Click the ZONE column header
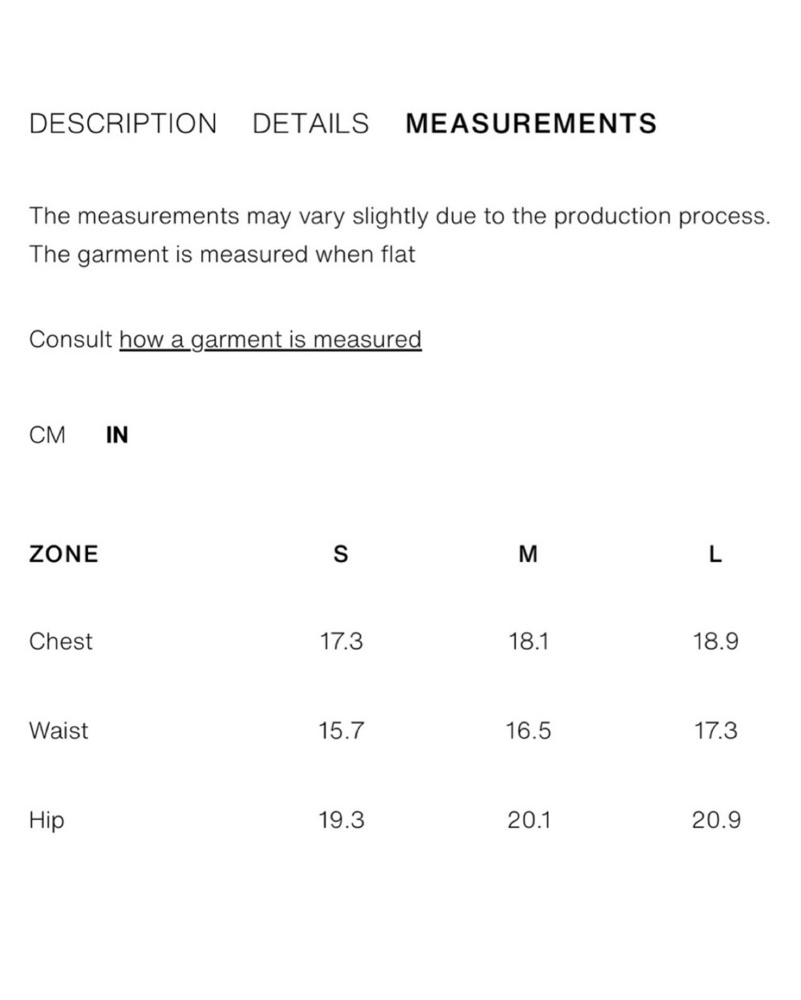The image size is (801, 1000). [64, 554]
